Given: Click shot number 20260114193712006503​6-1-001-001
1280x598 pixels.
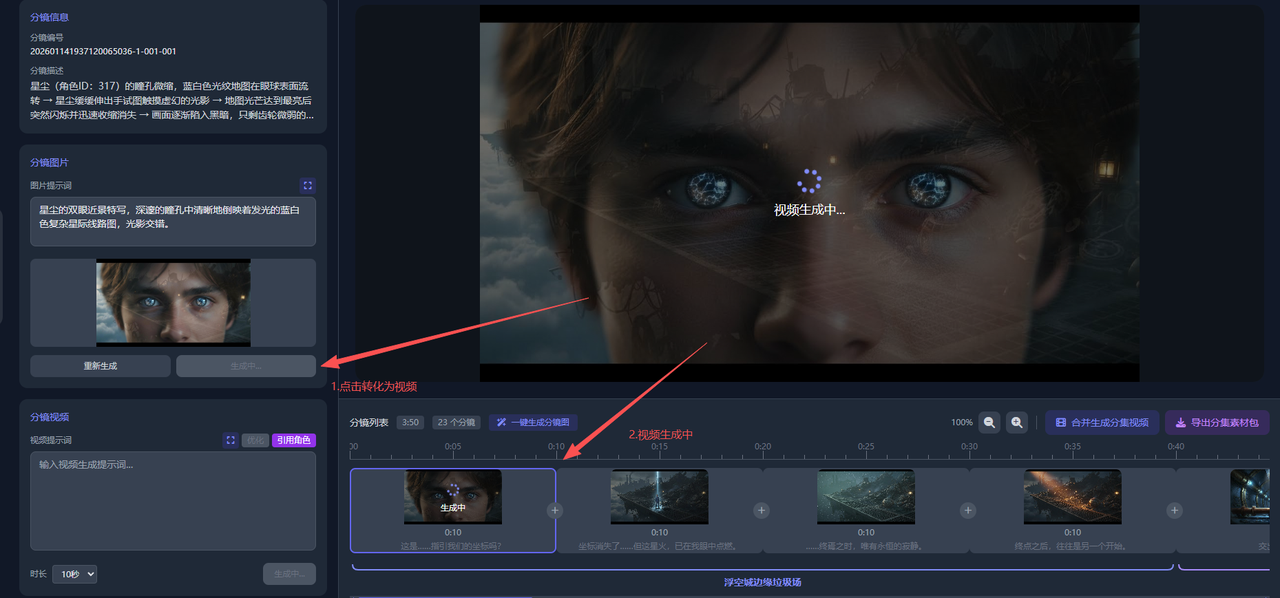Looking at the screenshot, I should (103, 51).
